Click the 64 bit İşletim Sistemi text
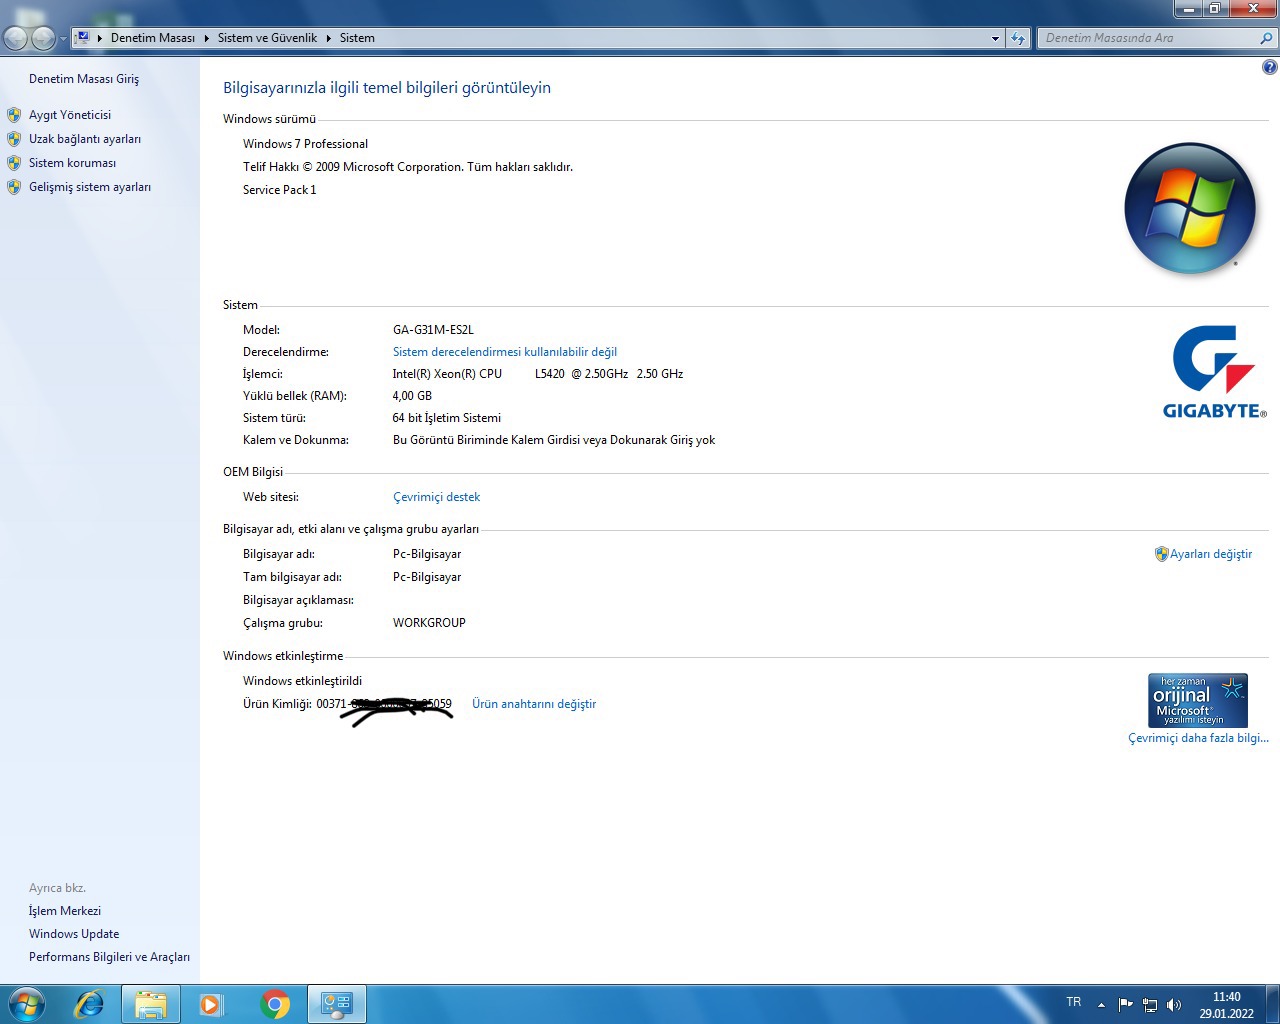The image size is (1280, 1024). 447,418
